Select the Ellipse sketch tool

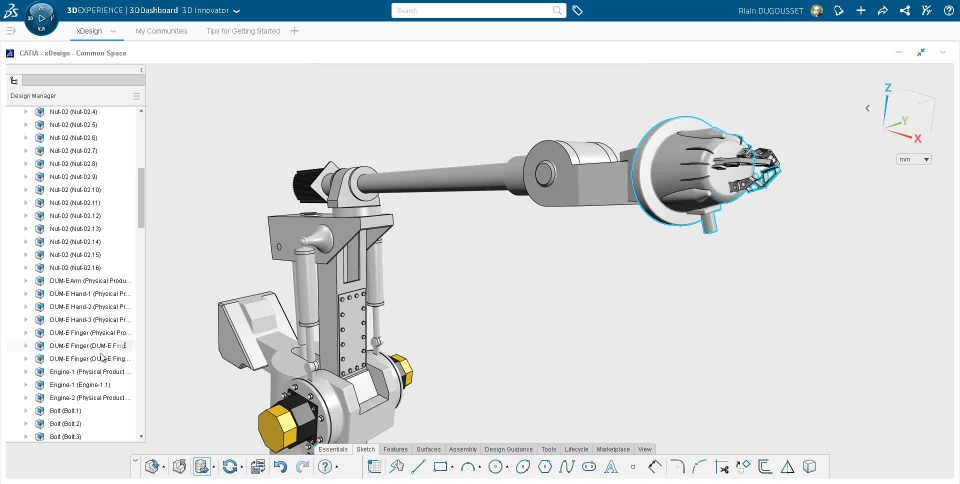coord(523,467)
